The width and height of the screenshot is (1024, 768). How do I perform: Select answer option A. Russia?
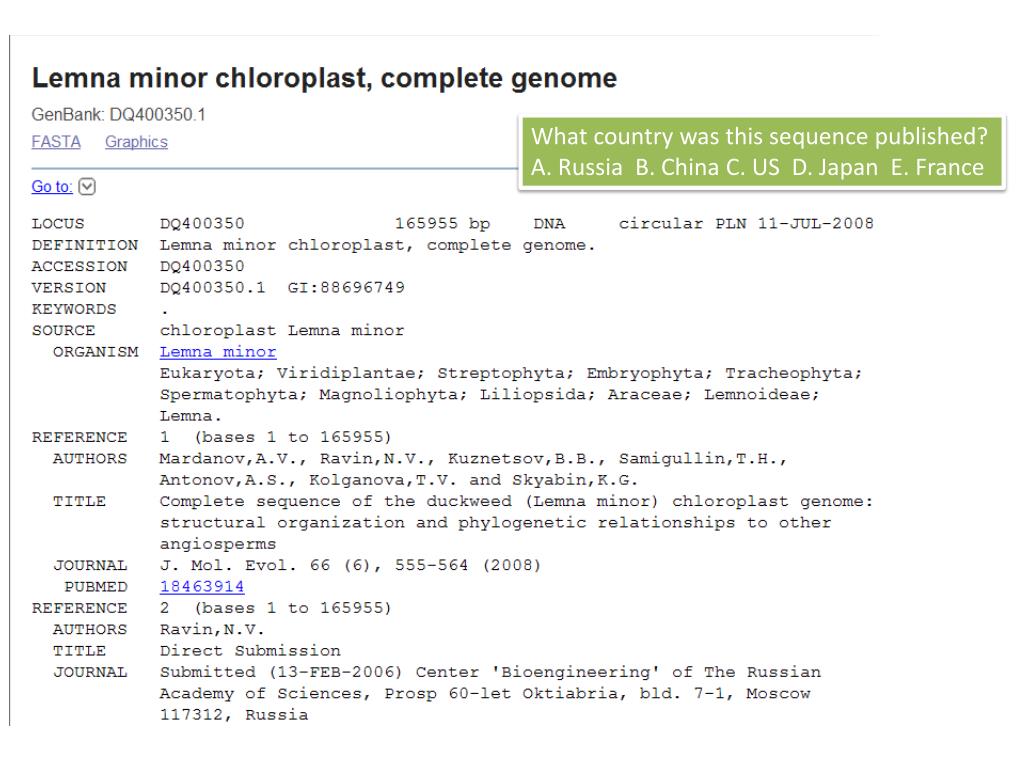point(577,168)
